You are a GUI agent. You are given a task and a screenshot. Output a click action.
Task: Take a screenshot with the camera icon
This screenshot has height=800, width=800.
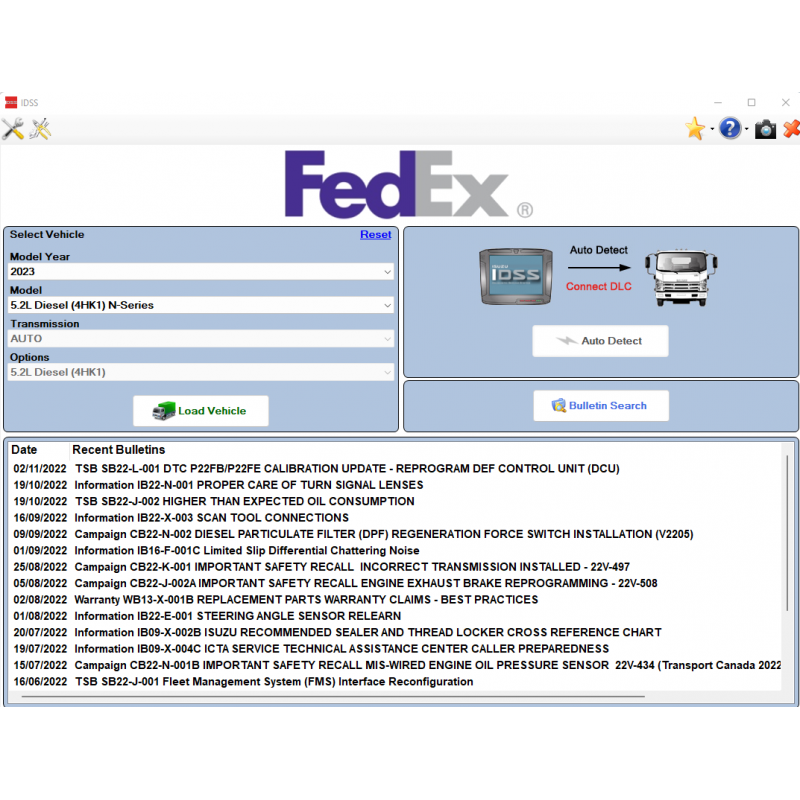point(765,129)
